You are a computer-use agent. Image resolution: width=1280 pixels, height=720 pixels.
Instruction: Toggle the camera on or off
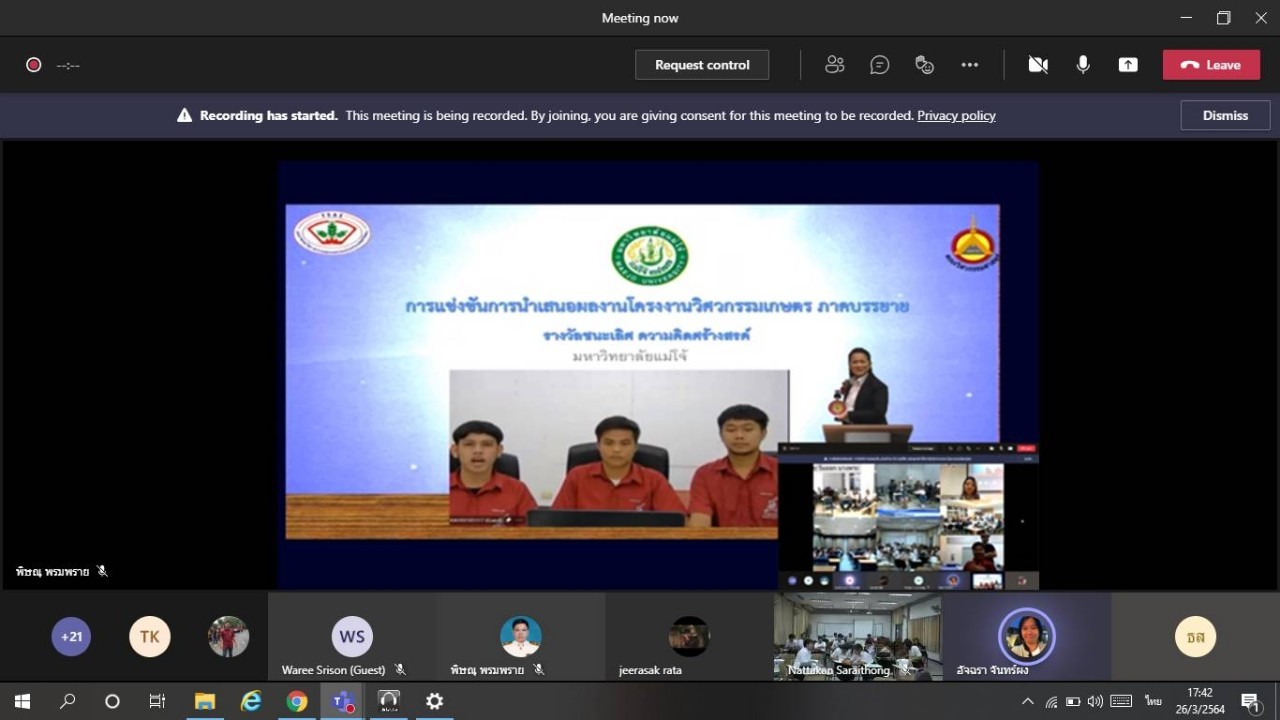(x=1038, y=65)
